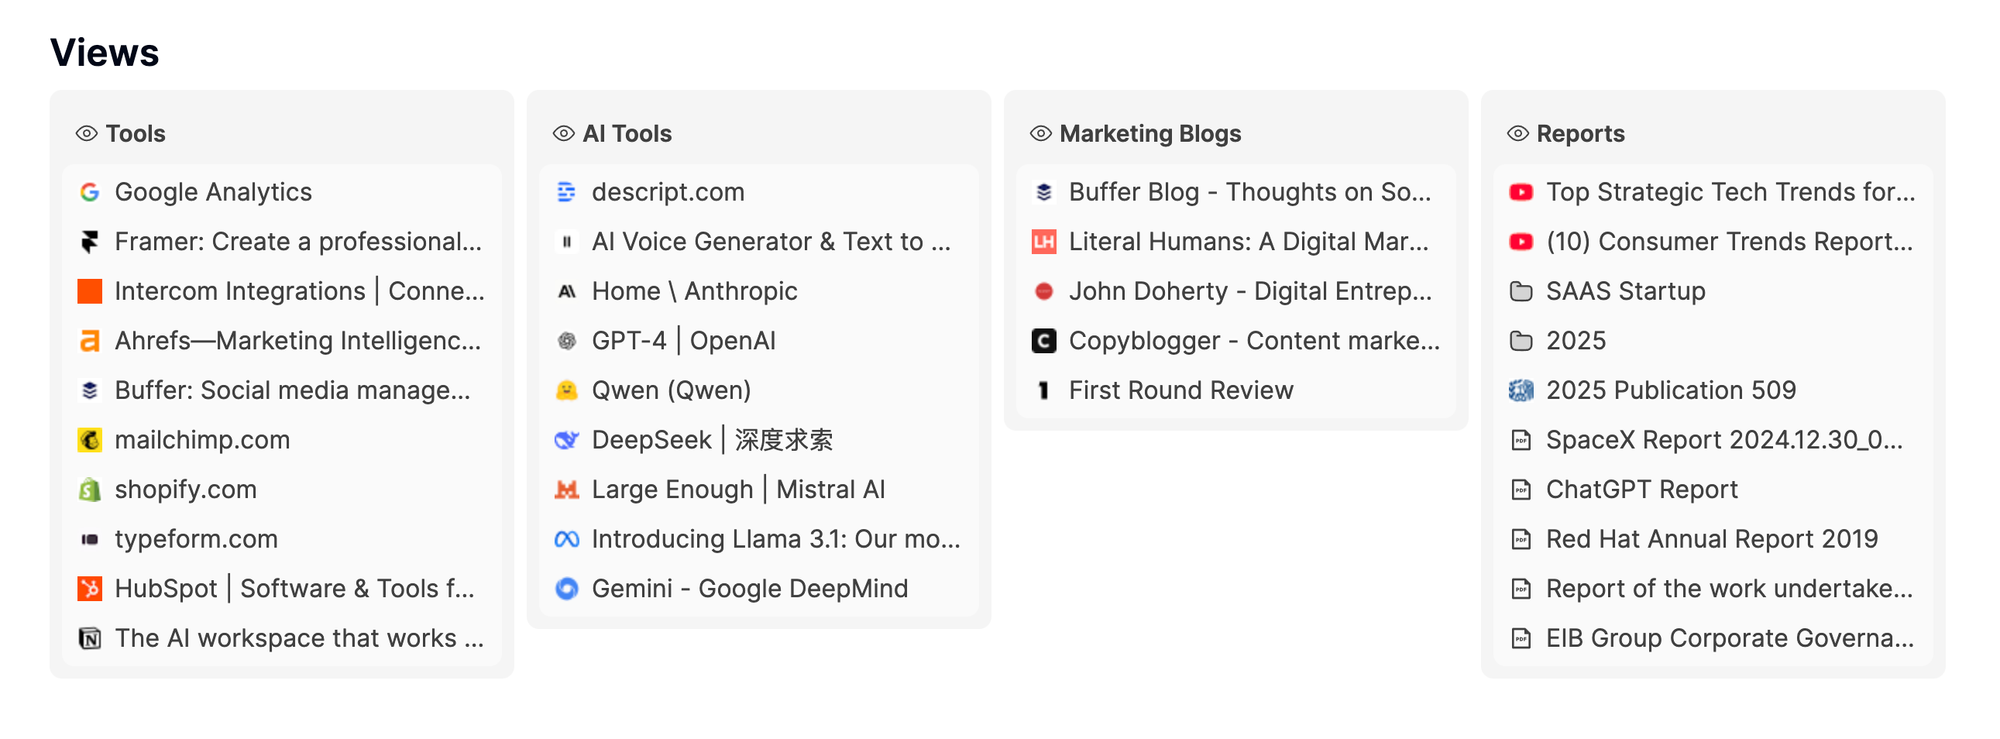Screen dimensions: 2000x739
Task: Click the HubSpot orange sprocket icon
Action: click(x=90, y=589)
